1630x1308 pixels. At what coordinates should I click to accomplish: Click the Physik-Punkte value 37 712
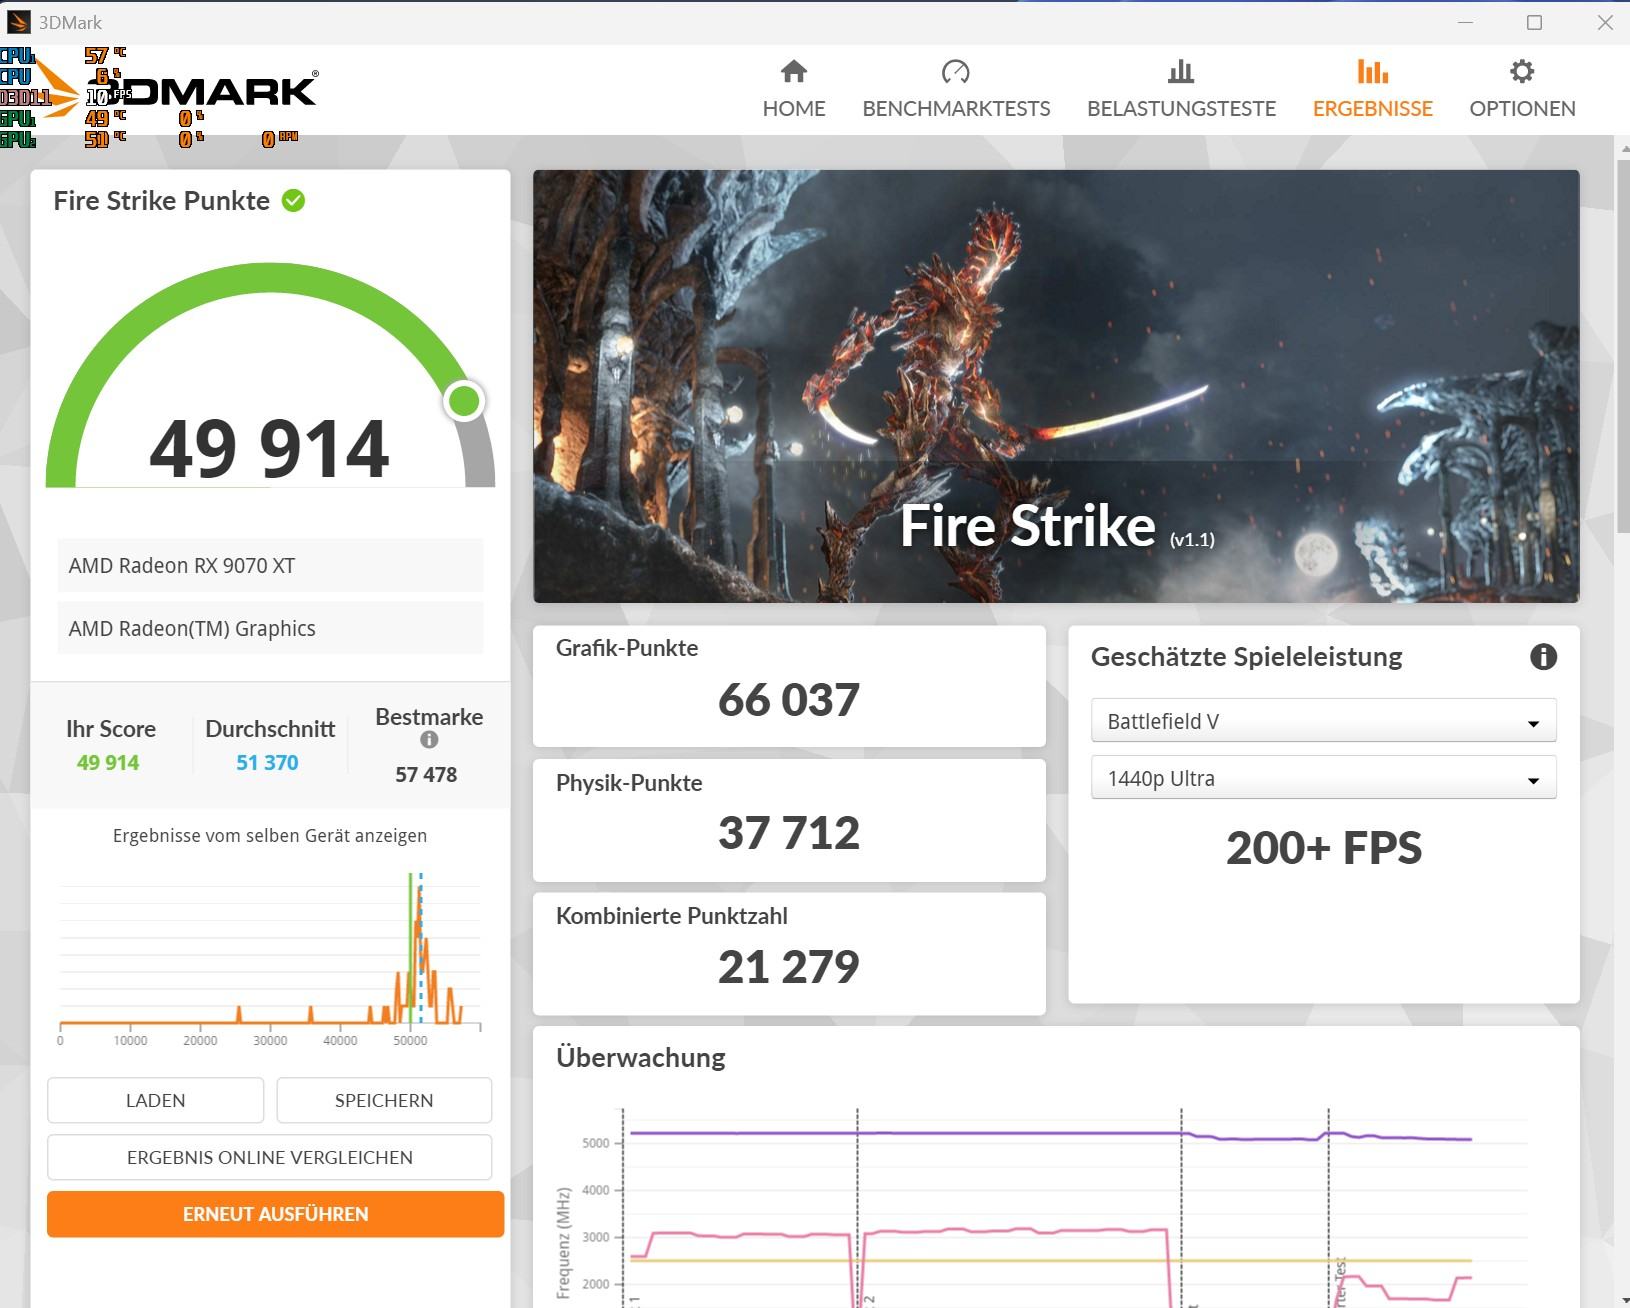[789, 833]
